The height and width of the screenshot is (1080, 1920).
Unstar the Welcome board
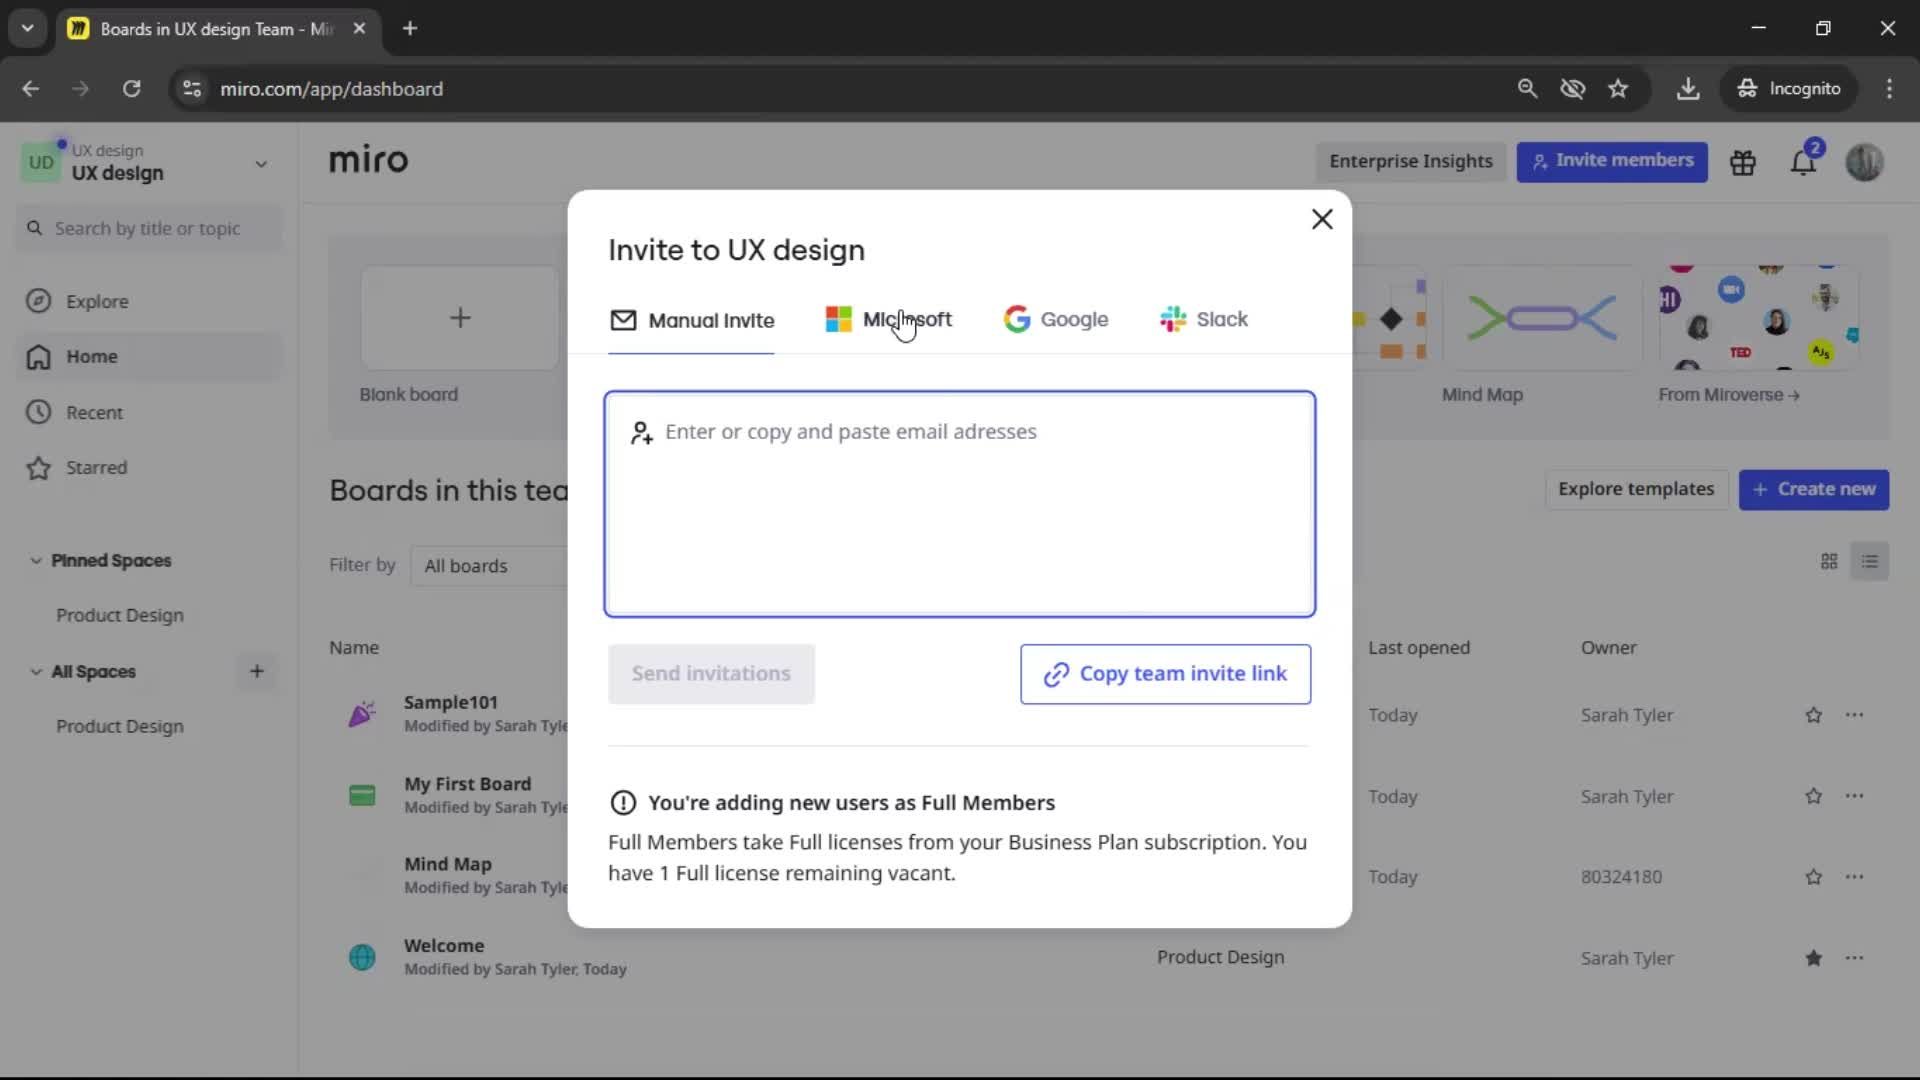point(1814,959)
